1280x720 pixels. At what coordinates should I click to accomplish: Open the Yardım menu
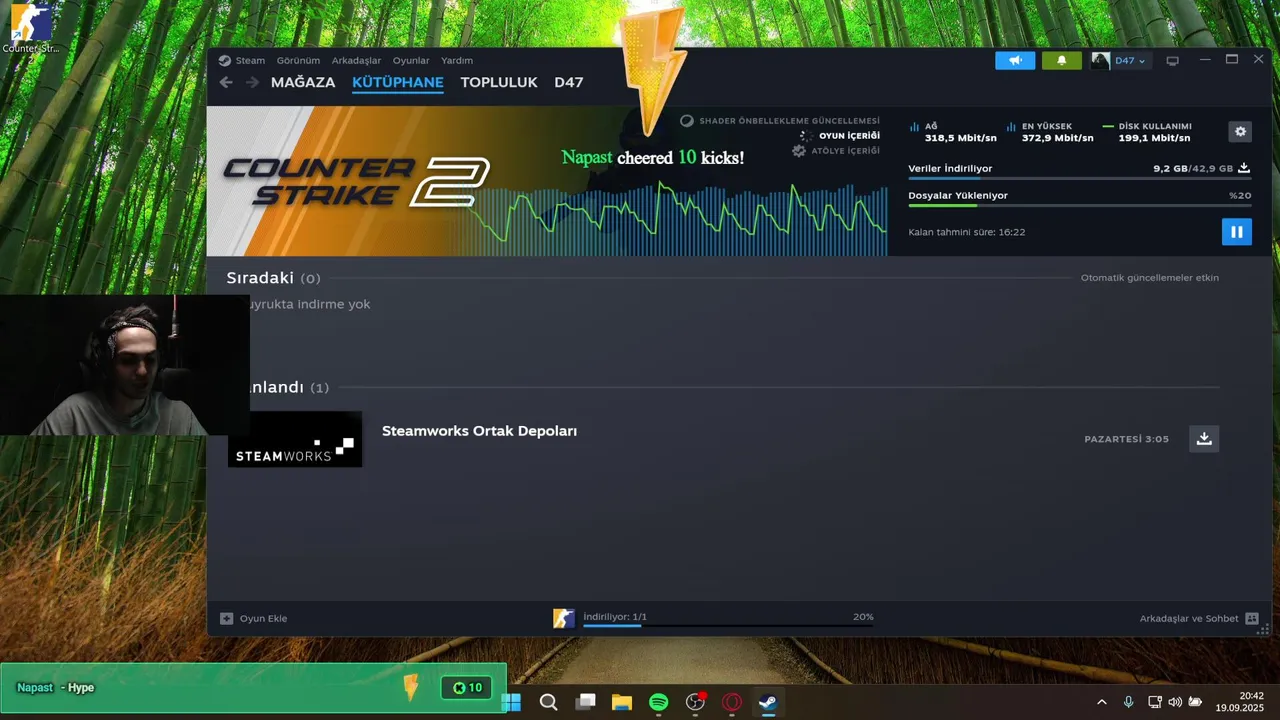click(x=457, y=60)
